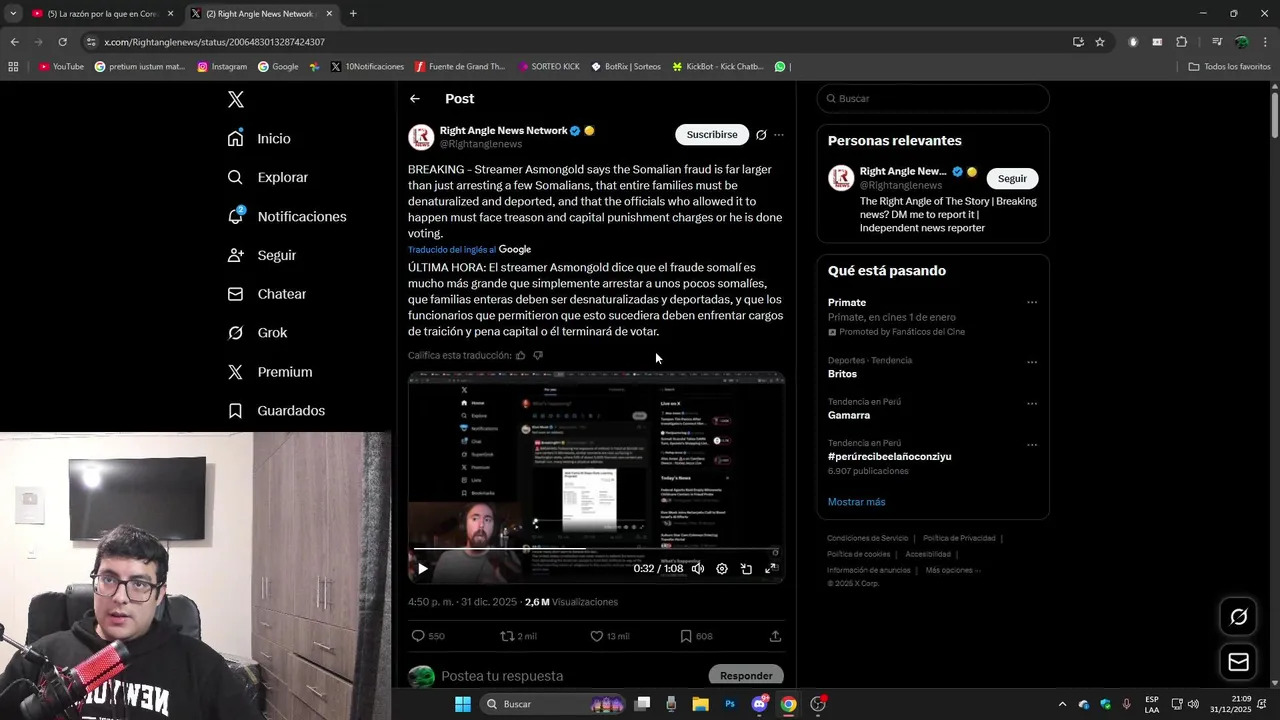Open Premium in the sidebar
Screen dimensions: 1280x720
(269, 371)
